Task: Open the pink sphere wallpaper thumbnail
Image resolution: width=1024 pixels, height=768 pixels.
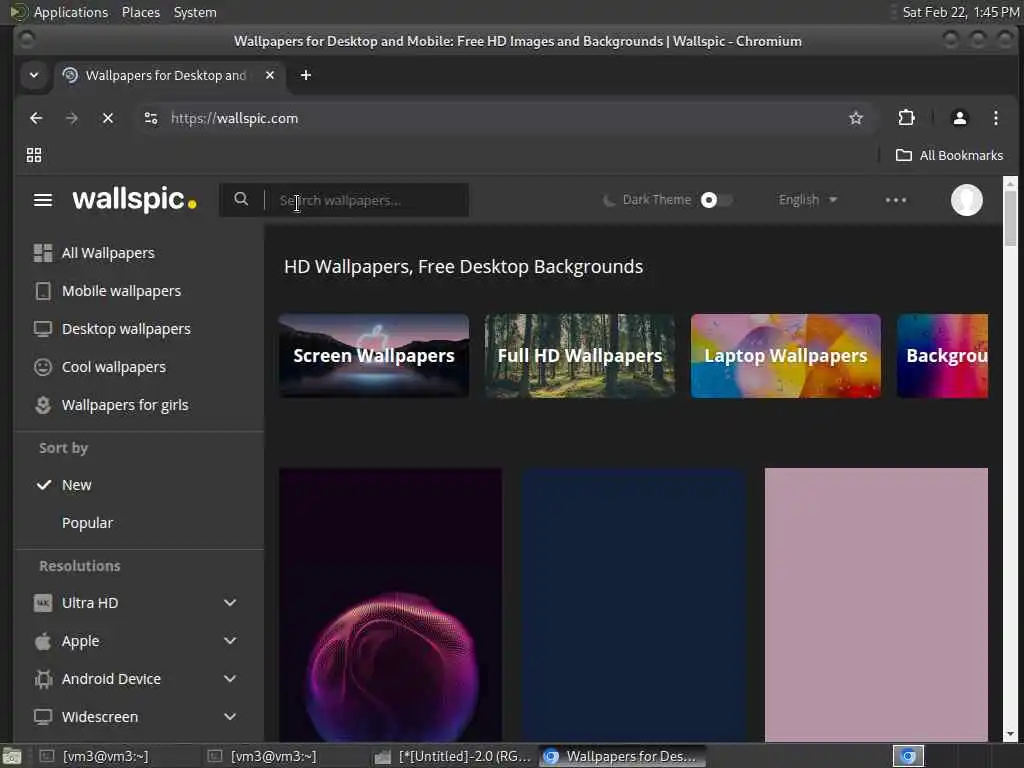Action: point(391,605)
